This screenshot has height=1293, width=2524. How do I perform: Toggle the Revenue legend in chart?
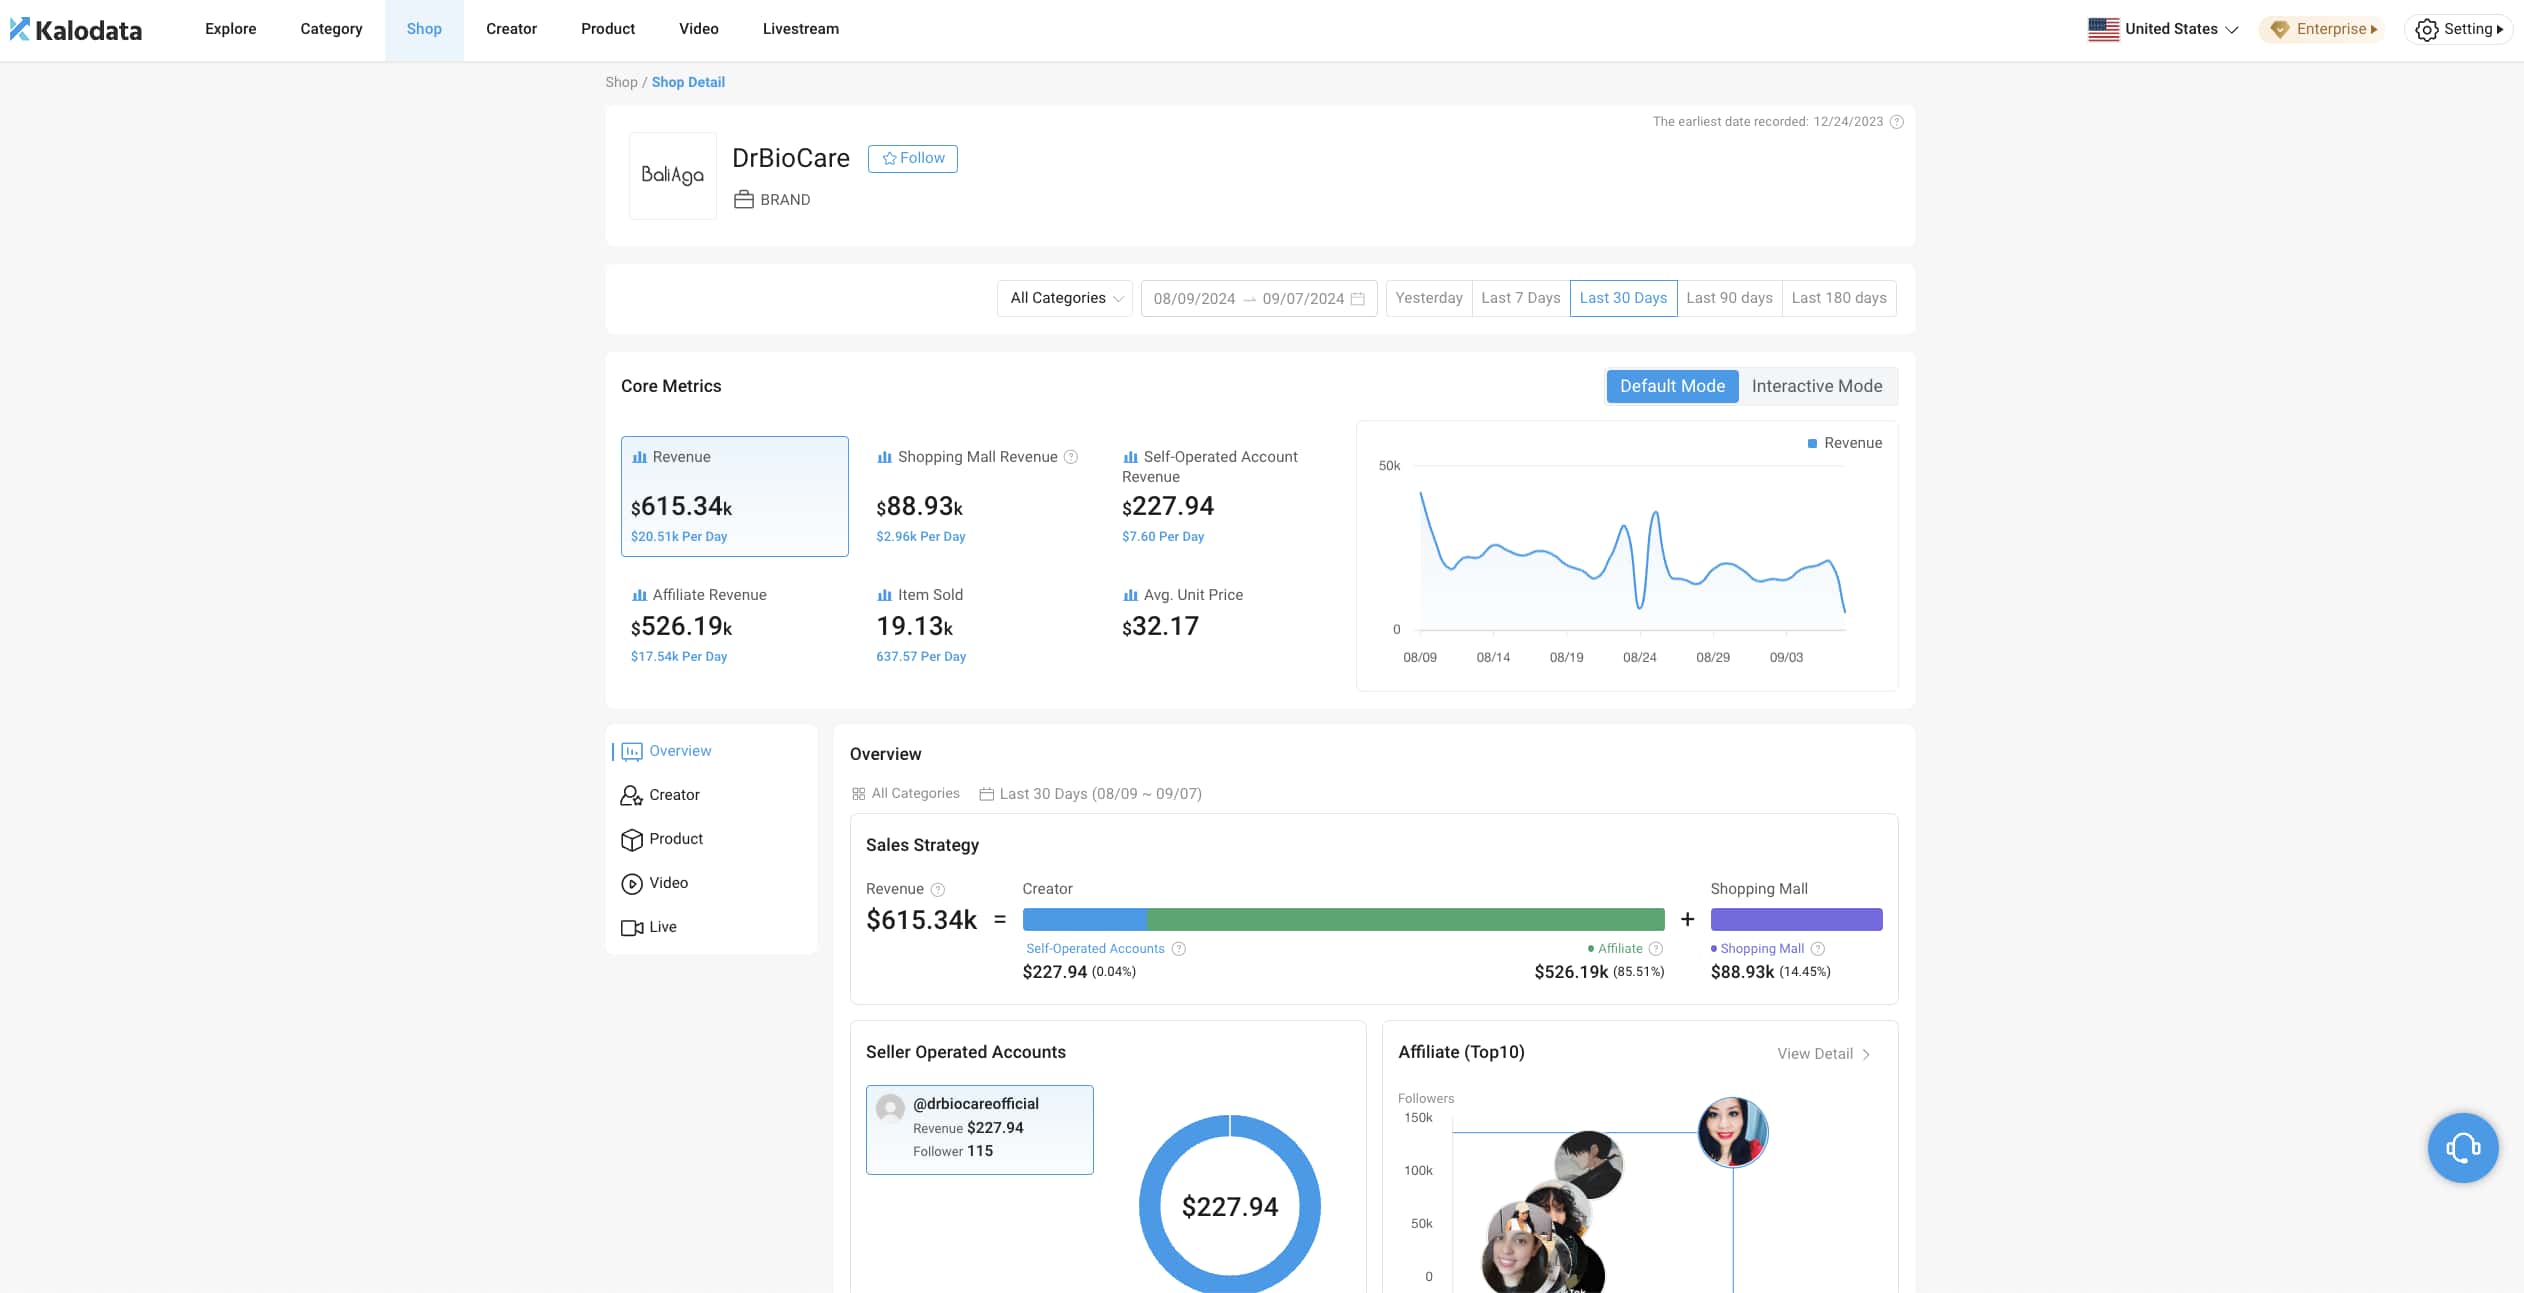click(1844, 443)
